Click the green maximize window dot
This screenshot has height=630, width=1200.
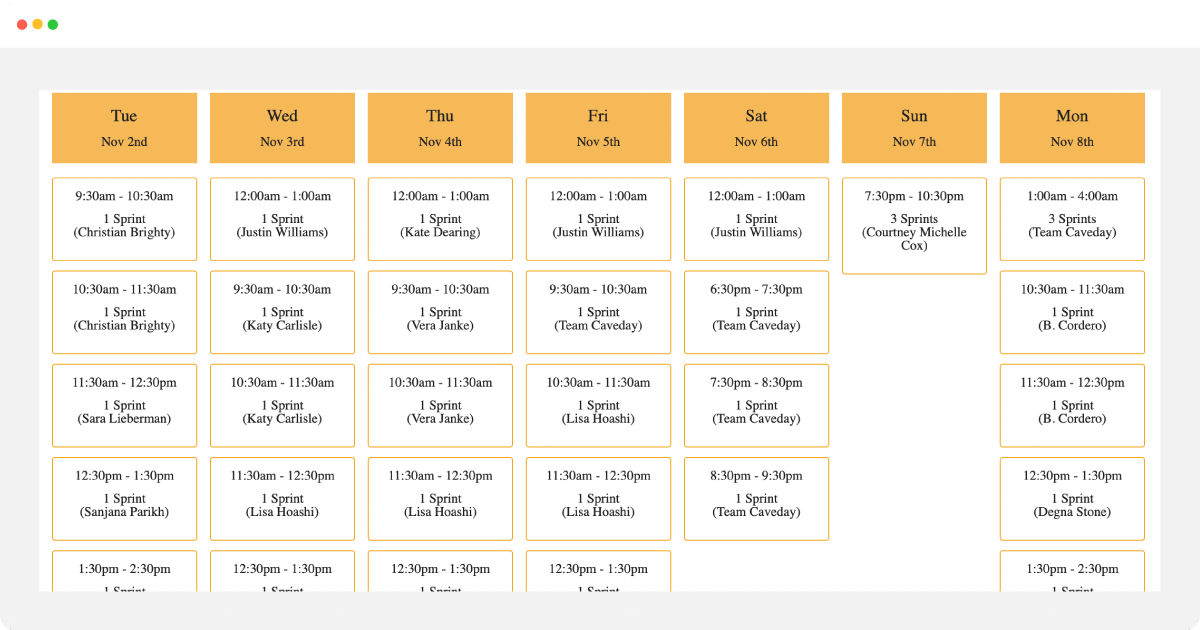pyautogui.click(x=53, y=24)
